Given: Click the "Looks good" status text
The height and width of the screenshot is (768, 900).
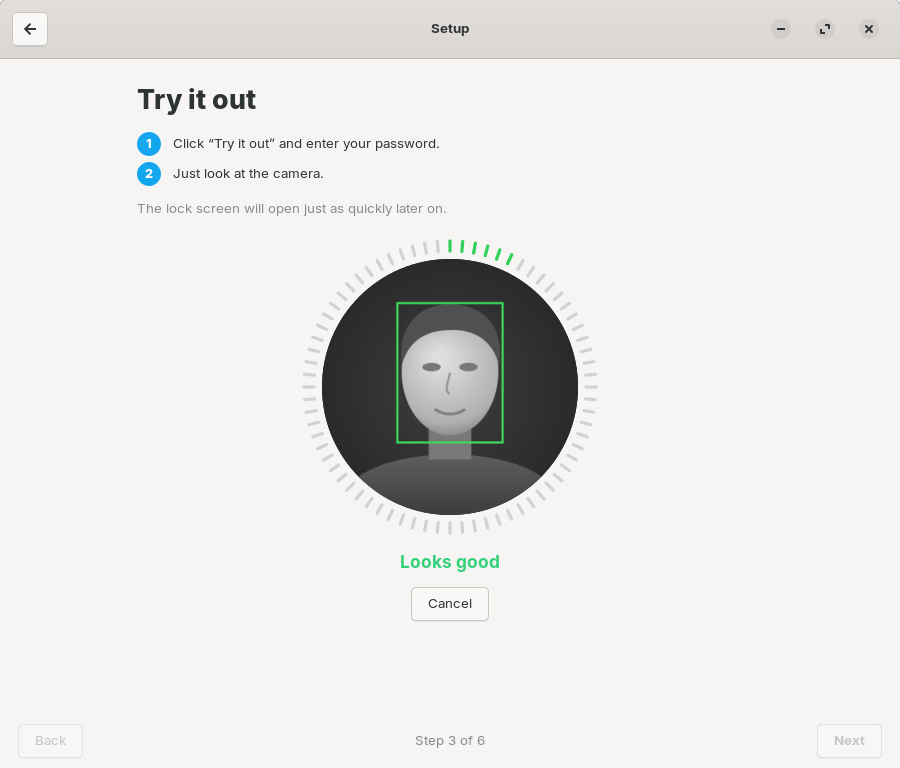Looking at the screenshot, I should [x=449, y=561].
